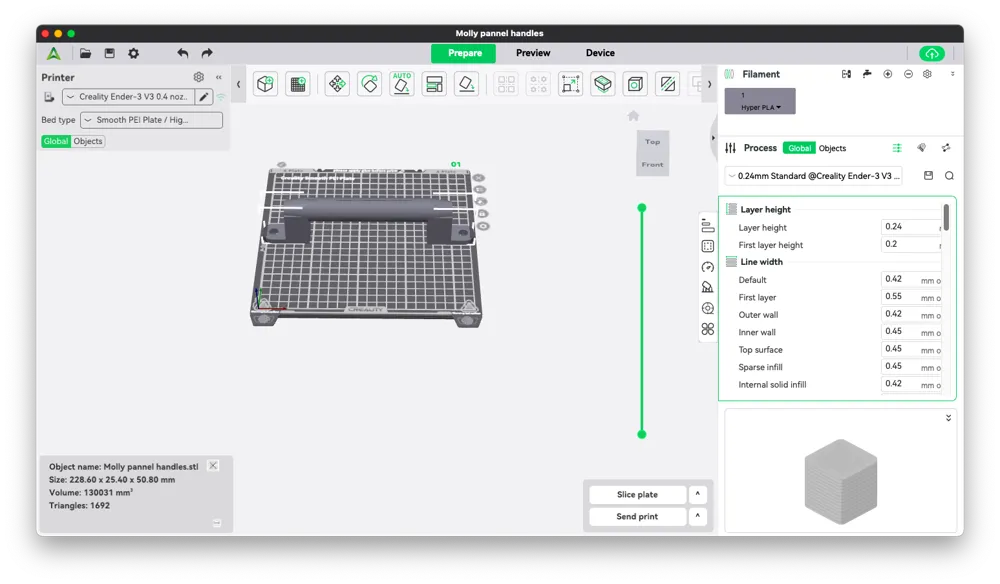Select Global in the Process section
The image size is (1000, 584).
pyautogui.click(x=799, y=148)
